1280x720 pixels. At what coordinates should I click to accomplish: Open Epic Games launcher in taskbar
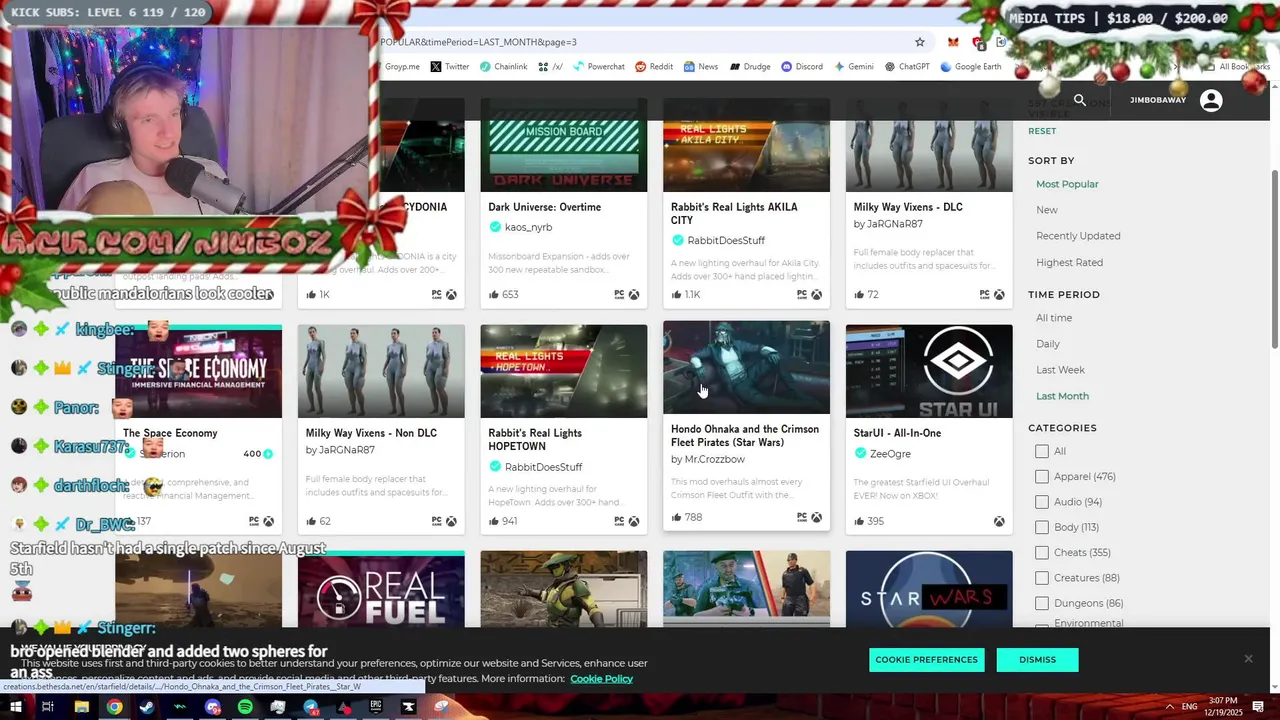(x=376, y=707)
